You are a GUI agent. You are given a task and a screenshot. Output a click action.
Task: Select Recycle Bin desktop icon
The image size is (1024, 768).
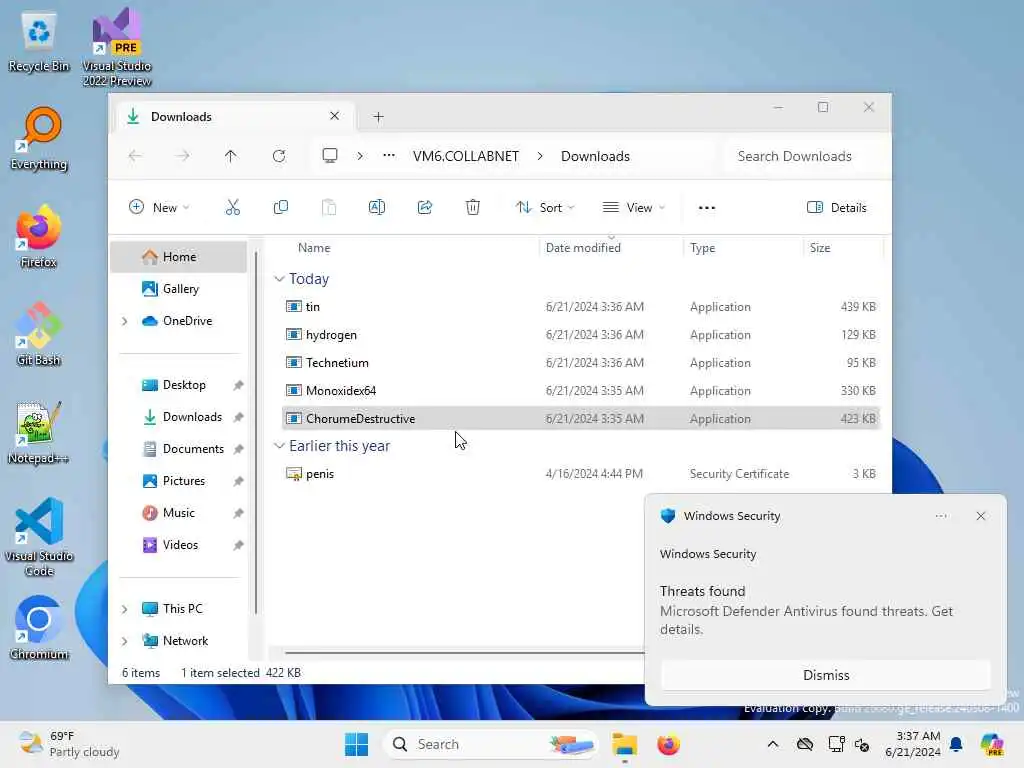click(x=39, y=40)
